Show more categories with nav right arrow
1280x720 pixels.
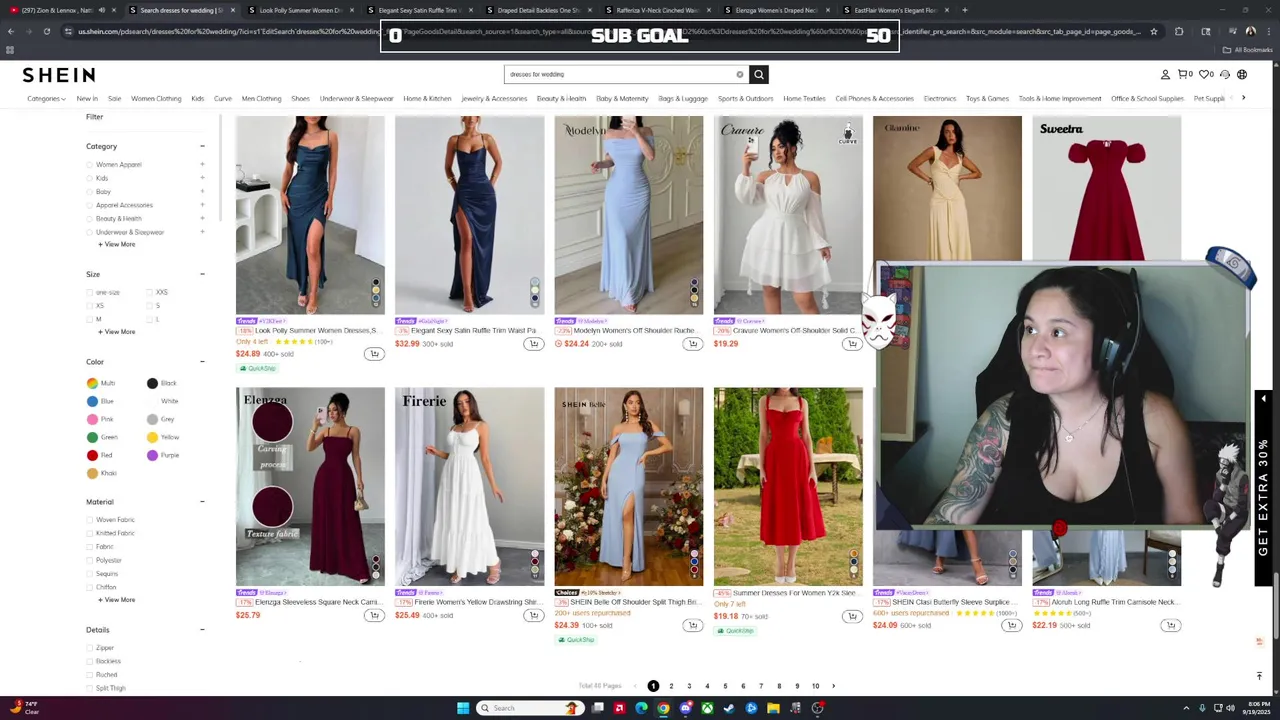1243,98
